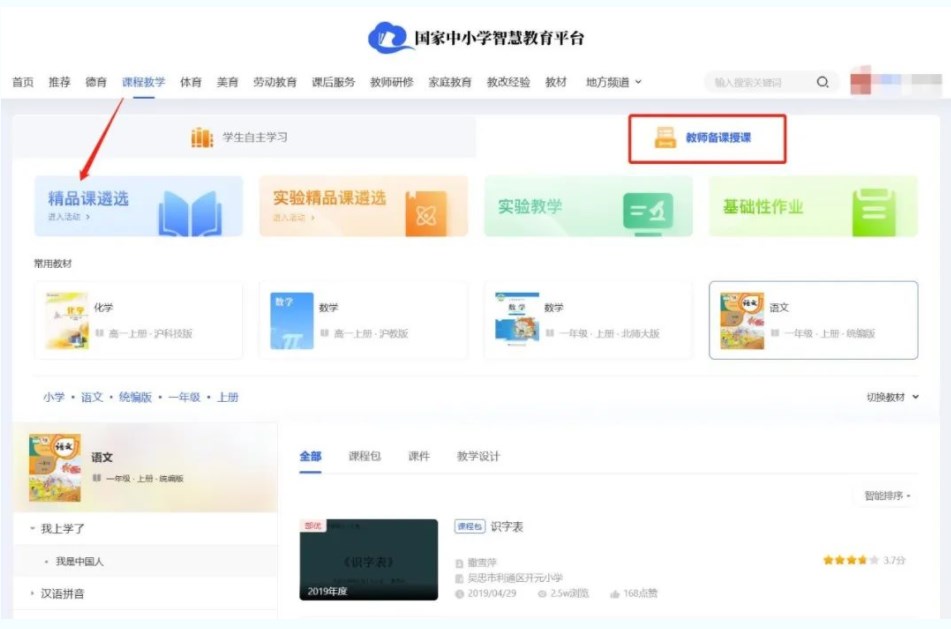This screenshot has height=629, width=951.
Task: Click breadcrumb 一年级
Action: (x=184, y=397)
